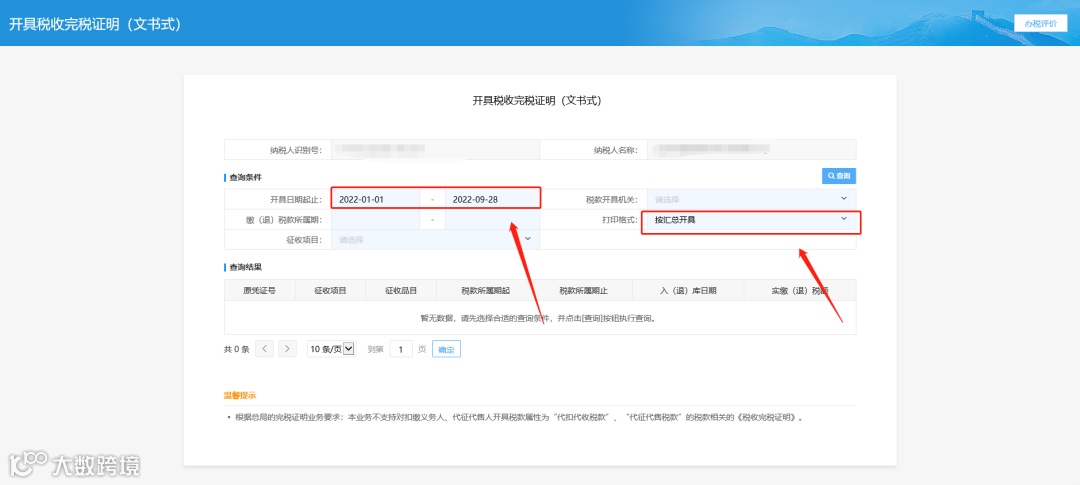1080x485 pixels.
Task: Click the page number input box
Action: (x=401, y=349)
